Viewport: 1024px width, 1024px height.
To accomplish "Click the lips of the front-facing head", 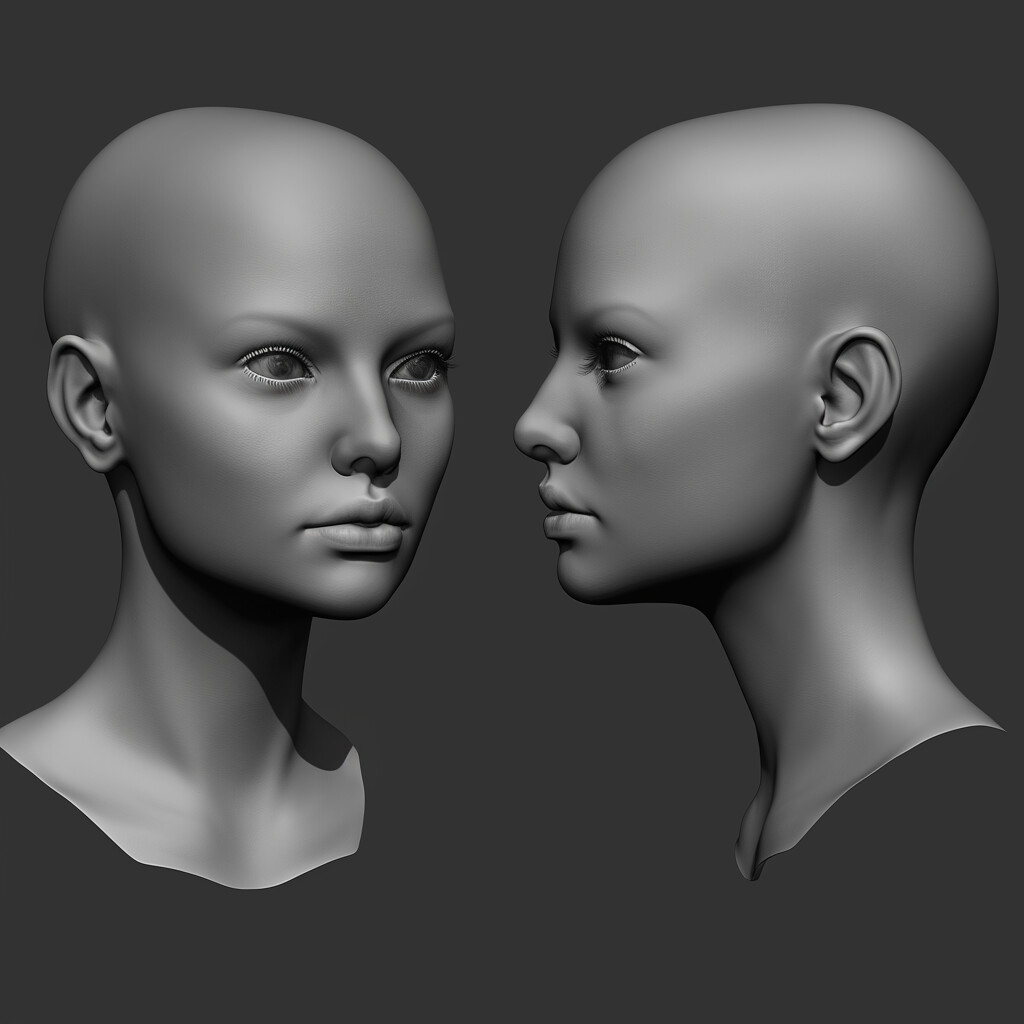I will point(350,535).
